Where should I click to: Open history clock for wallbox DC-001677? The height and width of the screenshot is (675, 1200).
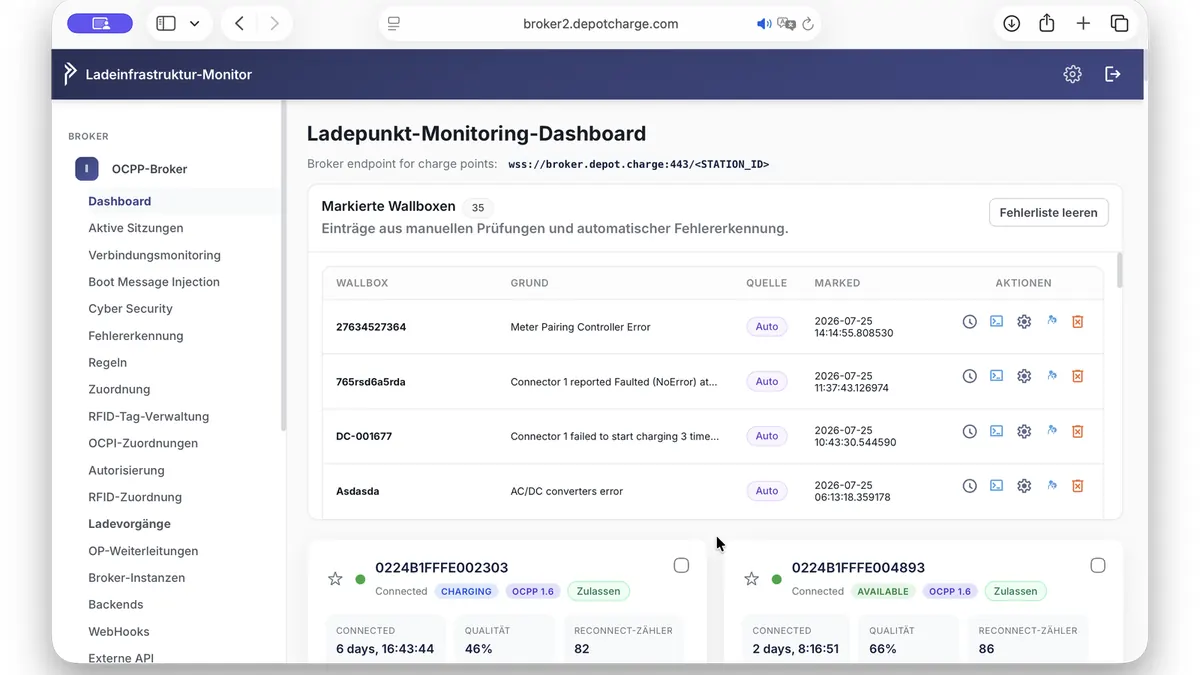[969, 431]
